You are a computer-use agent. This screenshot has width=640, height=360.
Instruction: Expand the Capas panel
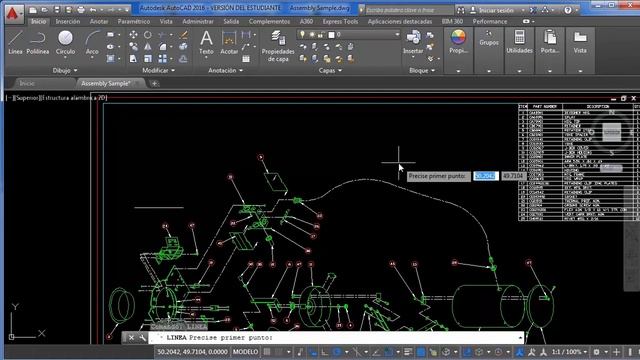330,70
